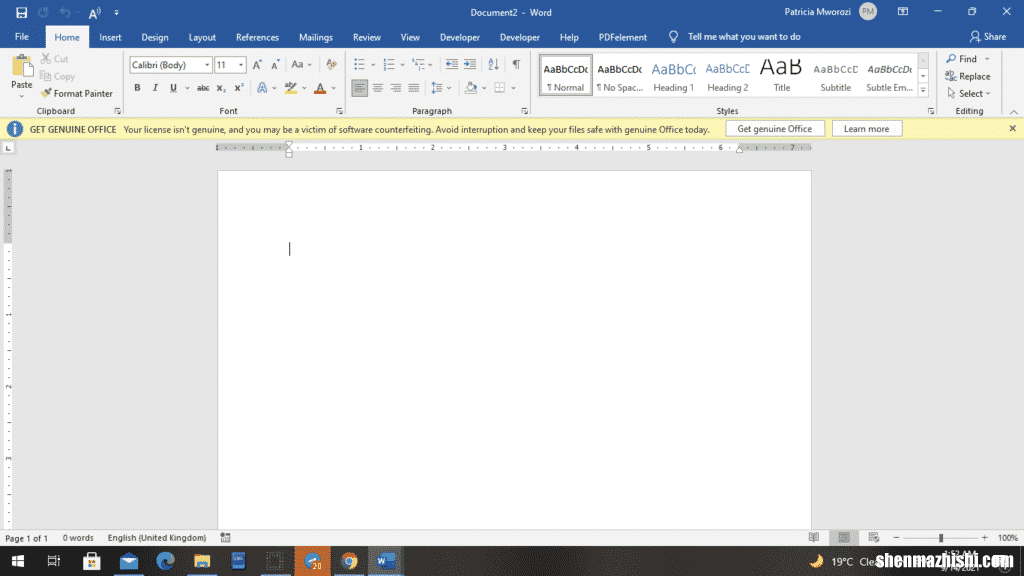Apply the Title style

click(x=782, y=76)
